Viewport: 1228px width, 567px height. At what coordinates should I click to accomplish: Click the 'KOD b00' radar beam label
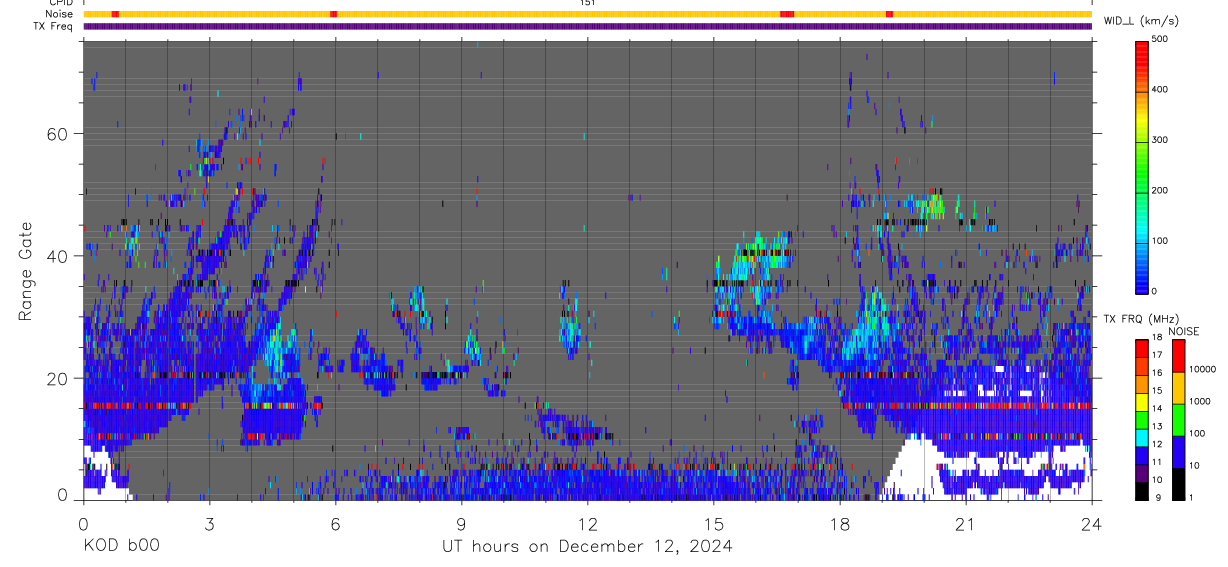click(x=121, y=547)
